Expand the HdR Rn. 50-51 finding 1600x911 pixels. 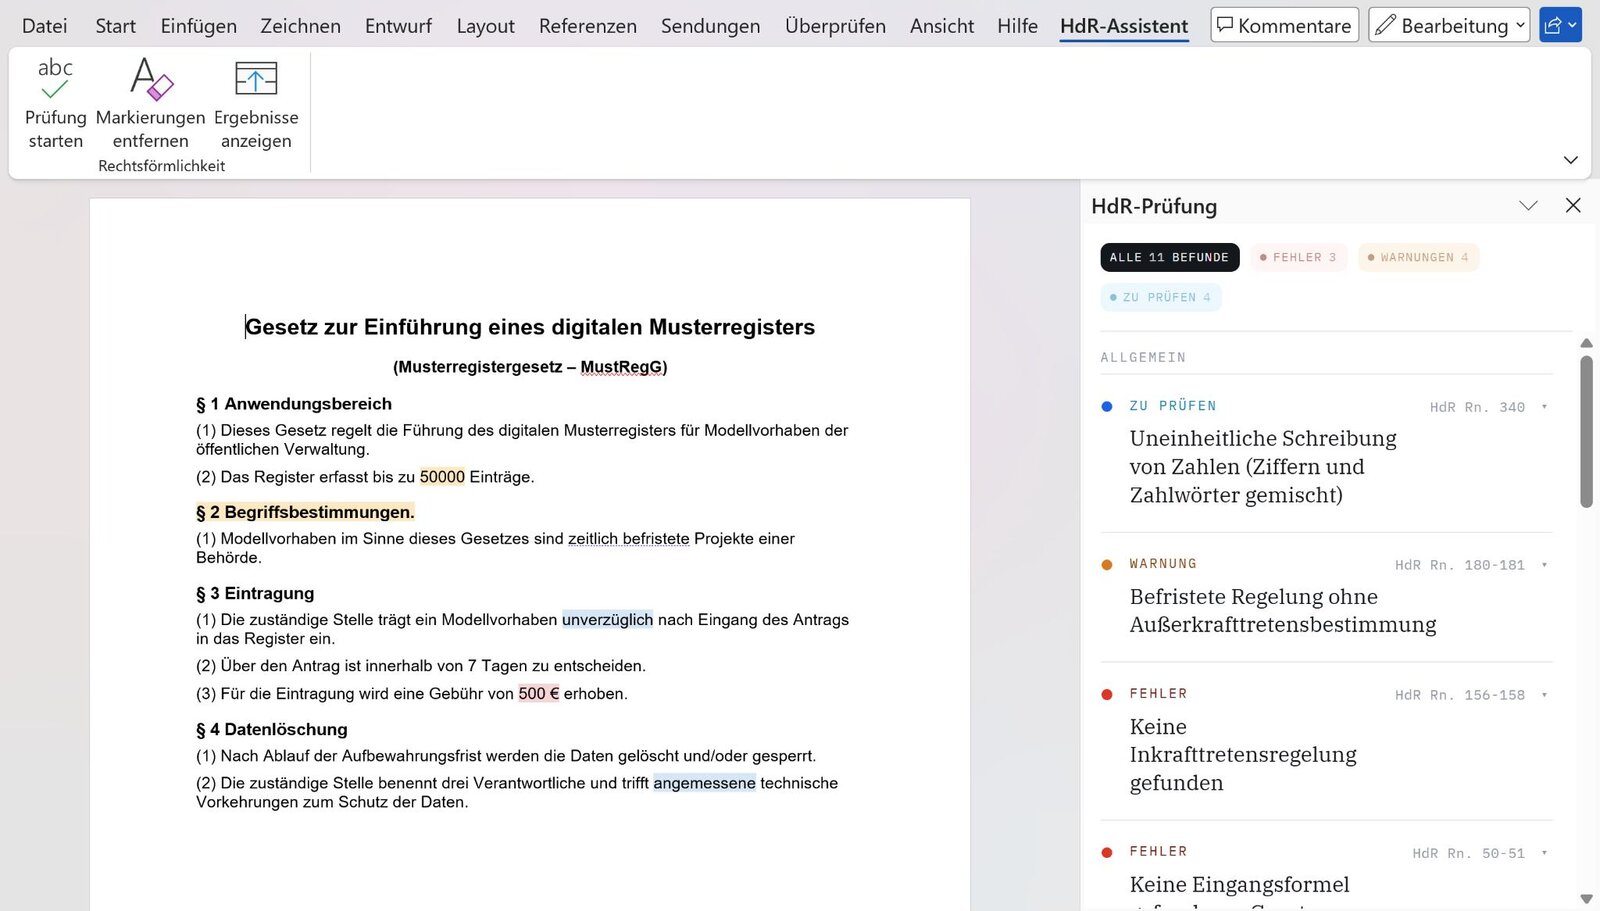(1545, 853)
